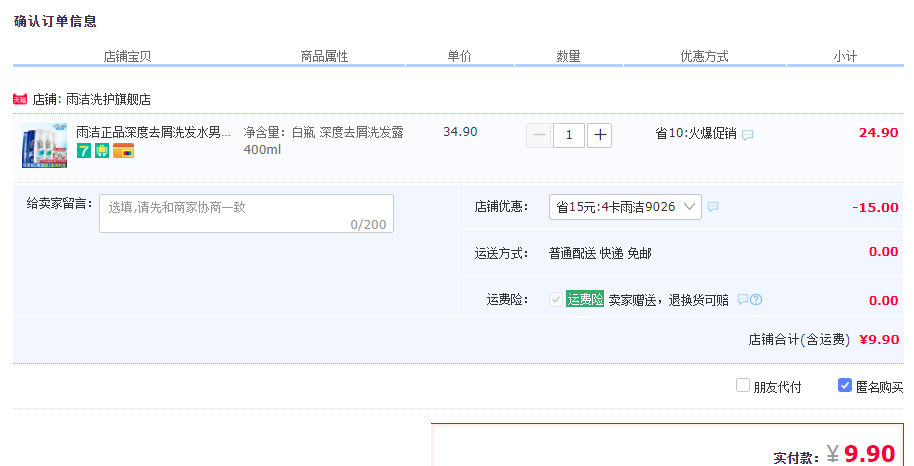Open the 火爆促销 promotion comment bubble icon
Screen dimensions: 914x466
pyautogui.click(x=747, y=135)
